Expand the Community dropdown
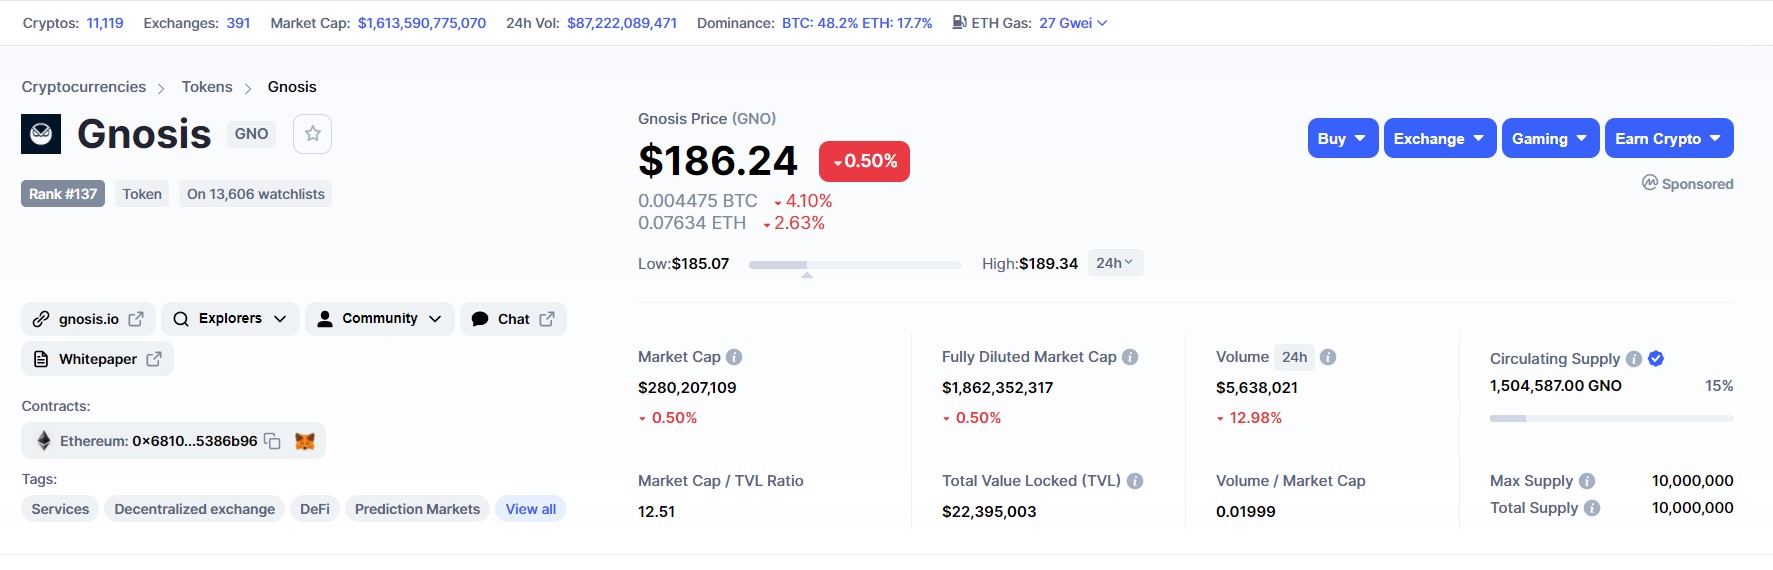Screen dimensions: 1773x570 (380, 319)
